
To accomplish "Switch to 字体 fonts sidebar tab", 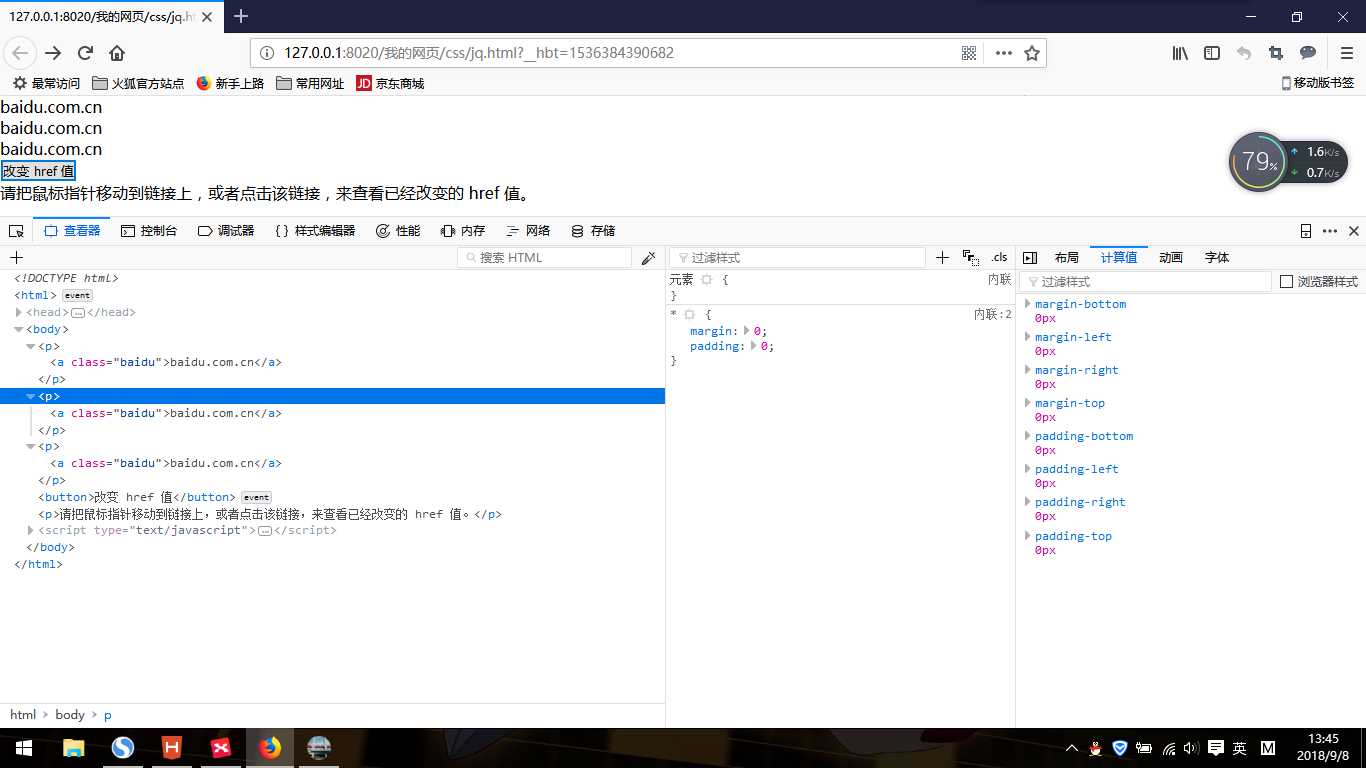I will (x=1217, y=258).
